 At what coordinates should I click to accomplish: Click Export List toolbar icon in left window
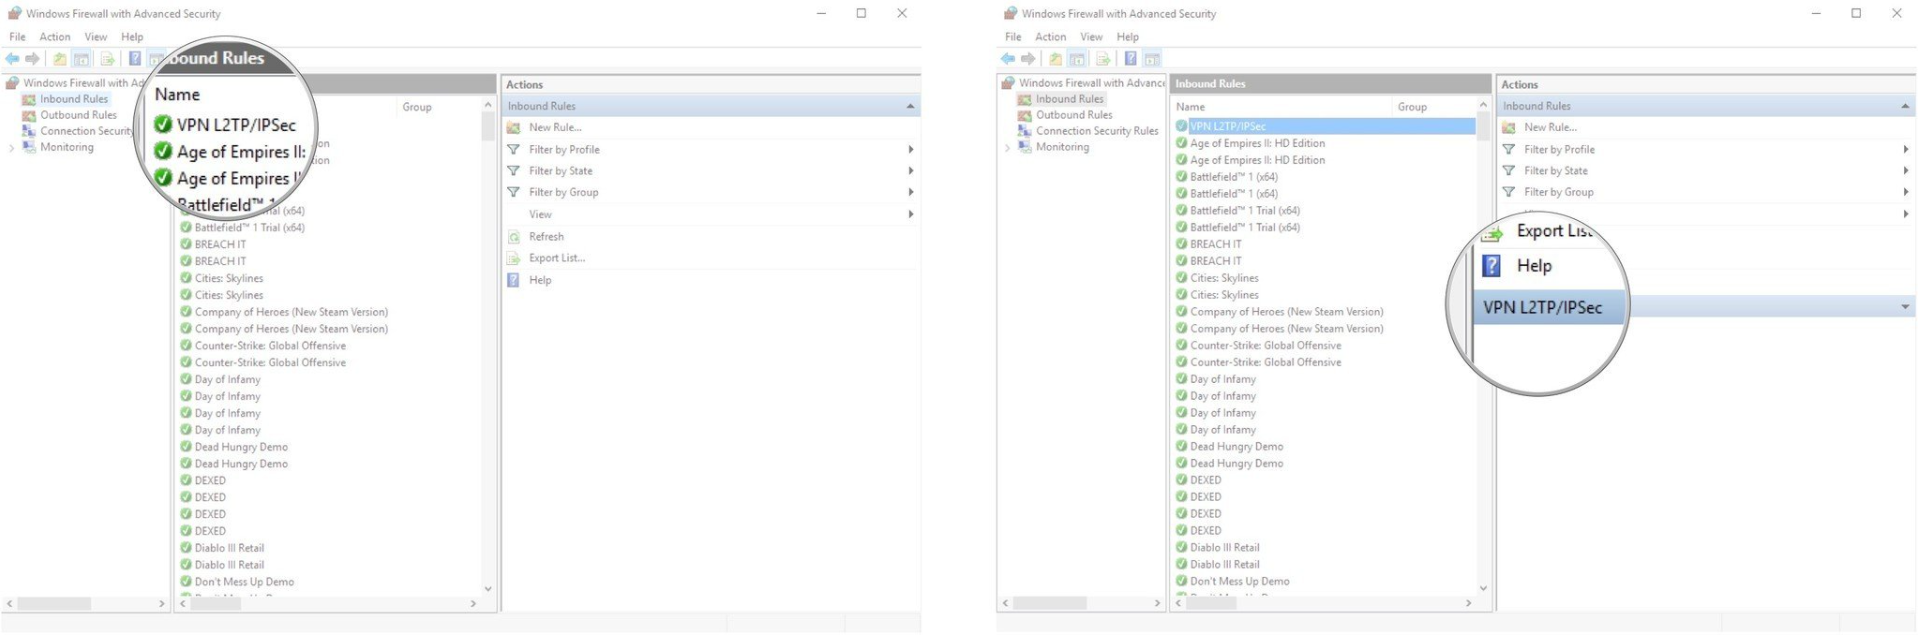107,59
